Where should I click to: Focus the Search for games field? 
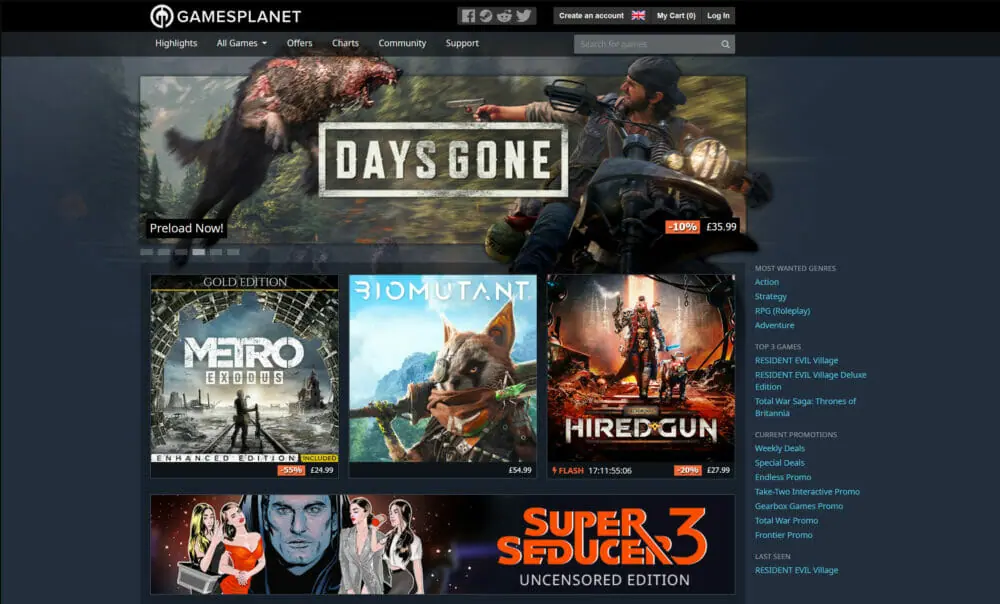(x=645, y=44)
